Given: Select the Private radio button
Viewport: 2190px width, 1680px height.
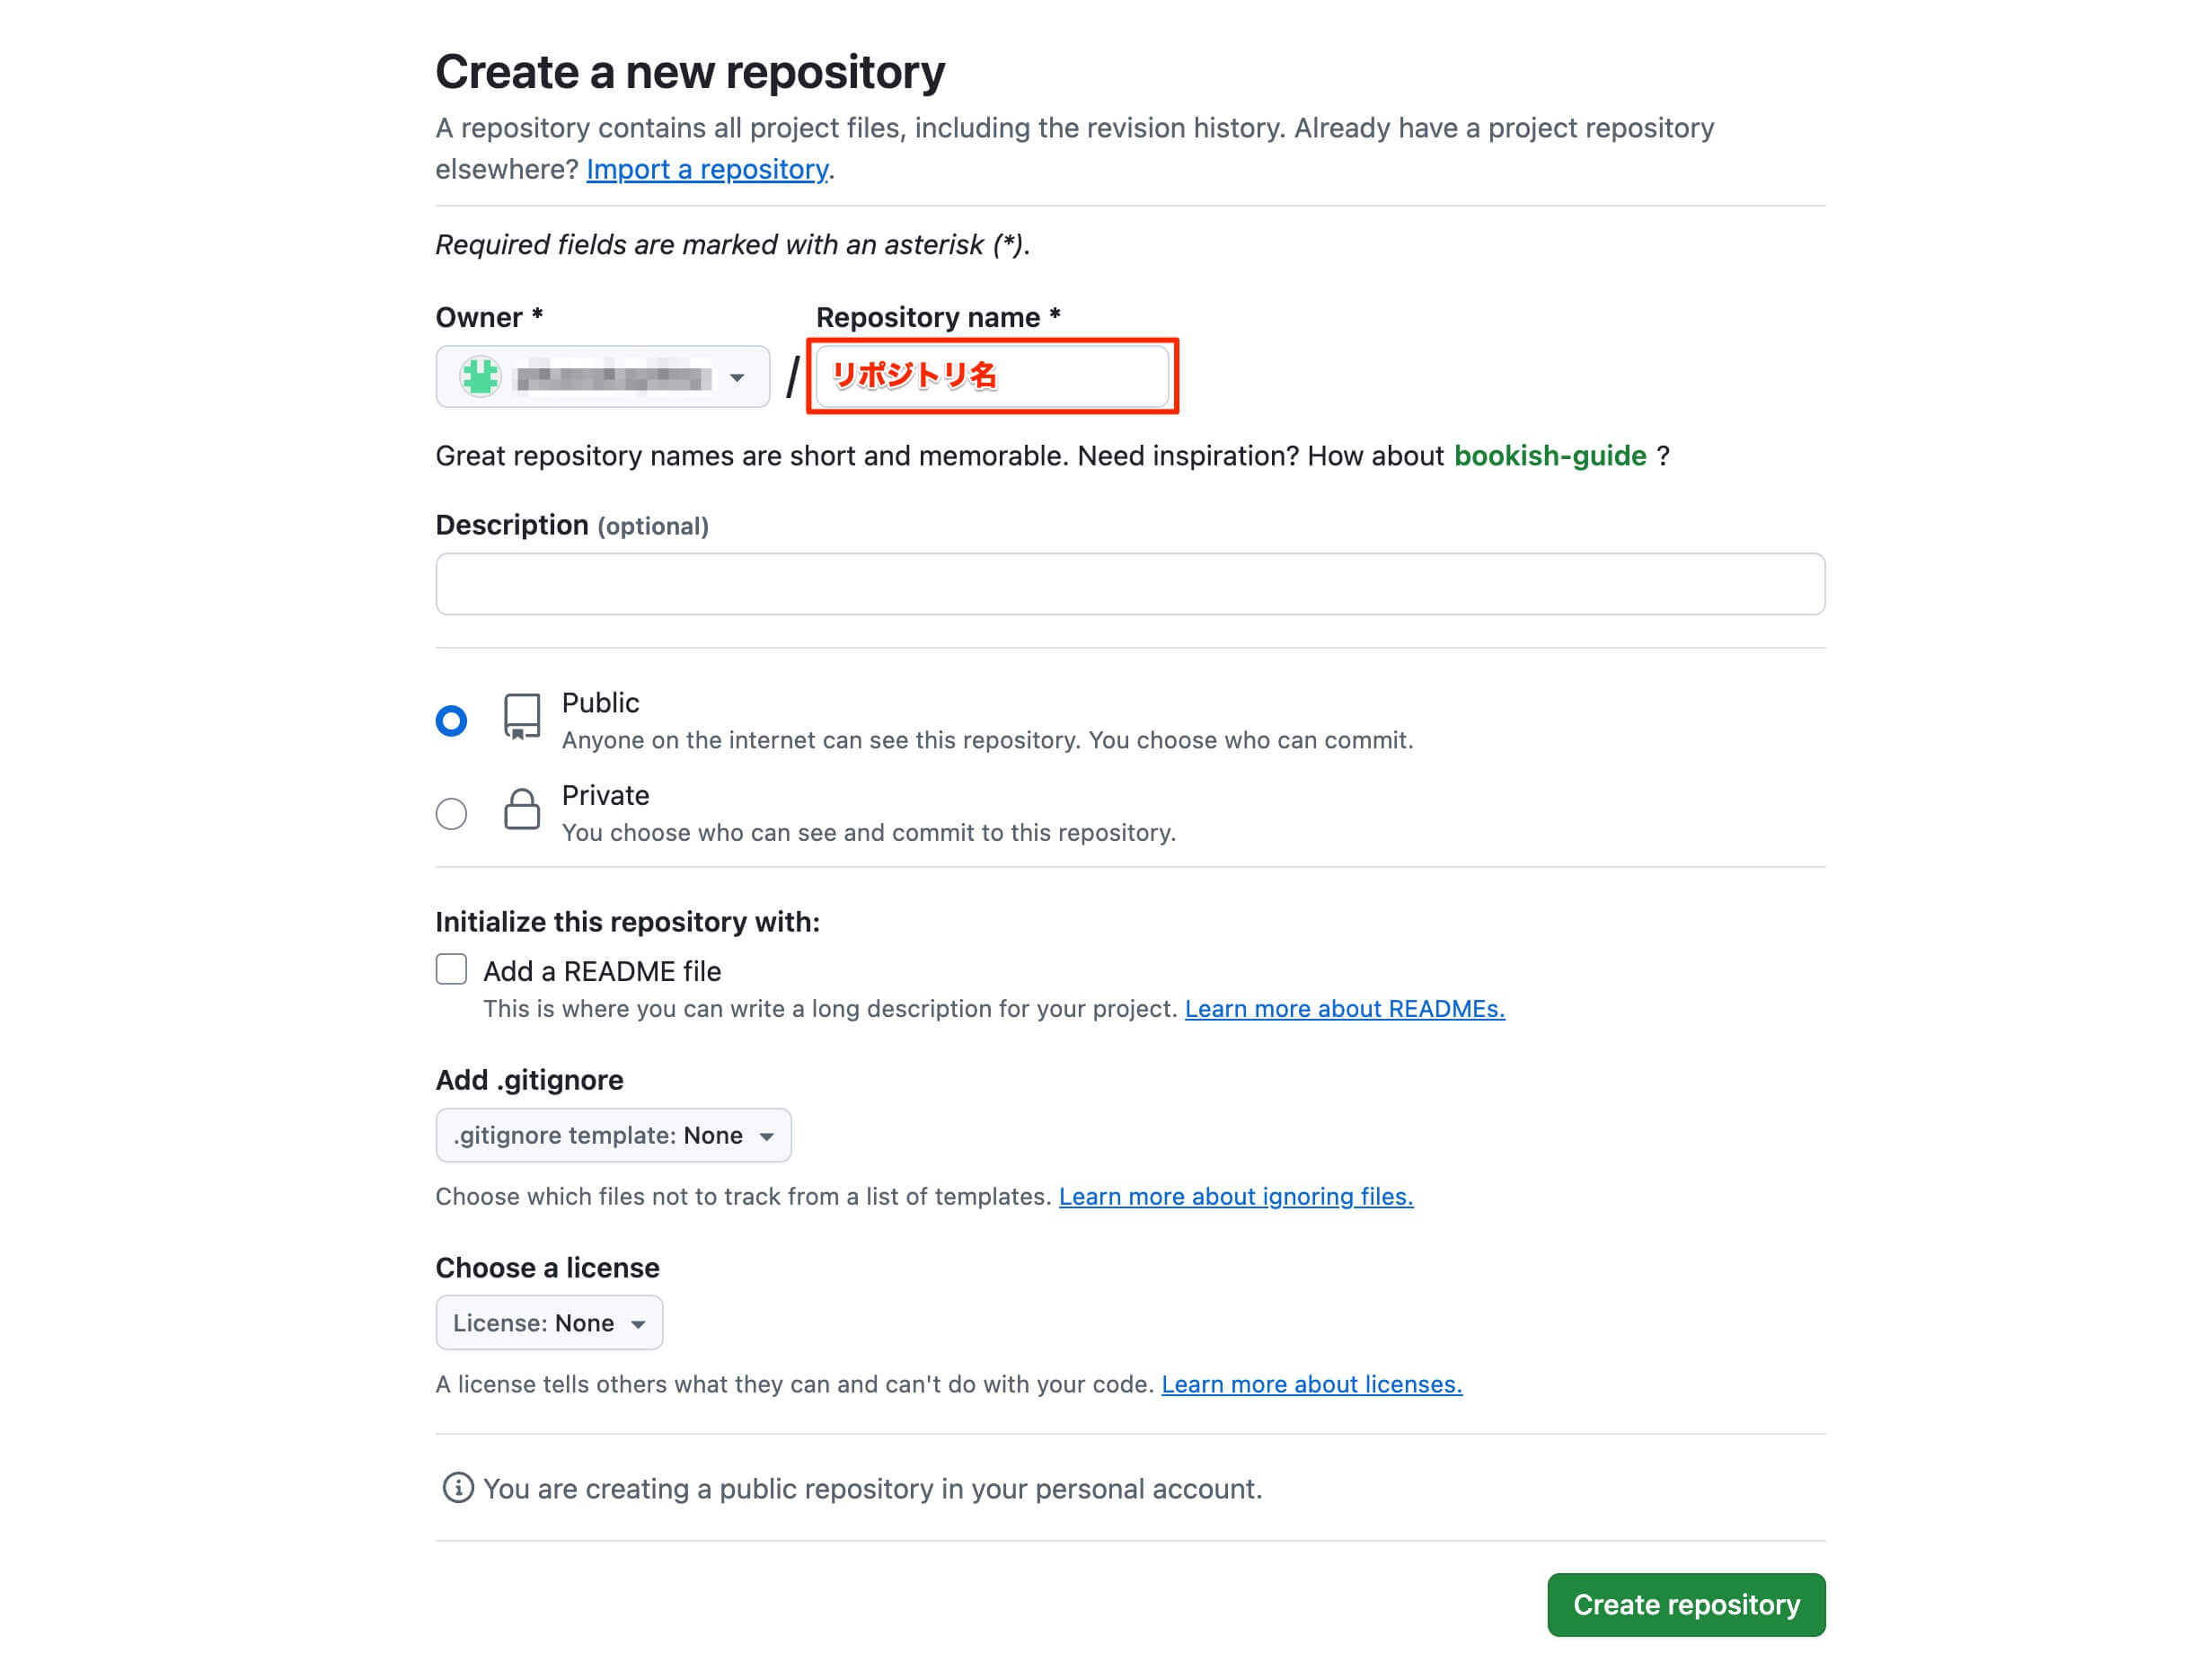Looking at the screenshot, I should [x=451, y=814].
